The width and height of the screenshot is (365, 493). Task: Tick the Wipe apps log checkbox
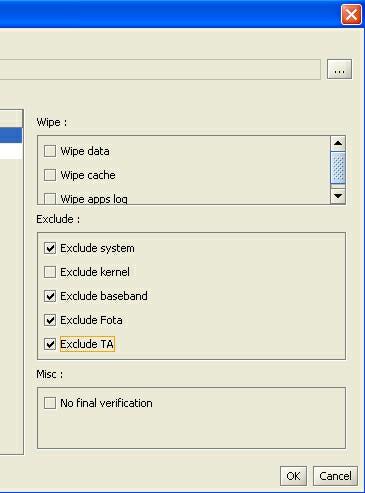(50, 199)
